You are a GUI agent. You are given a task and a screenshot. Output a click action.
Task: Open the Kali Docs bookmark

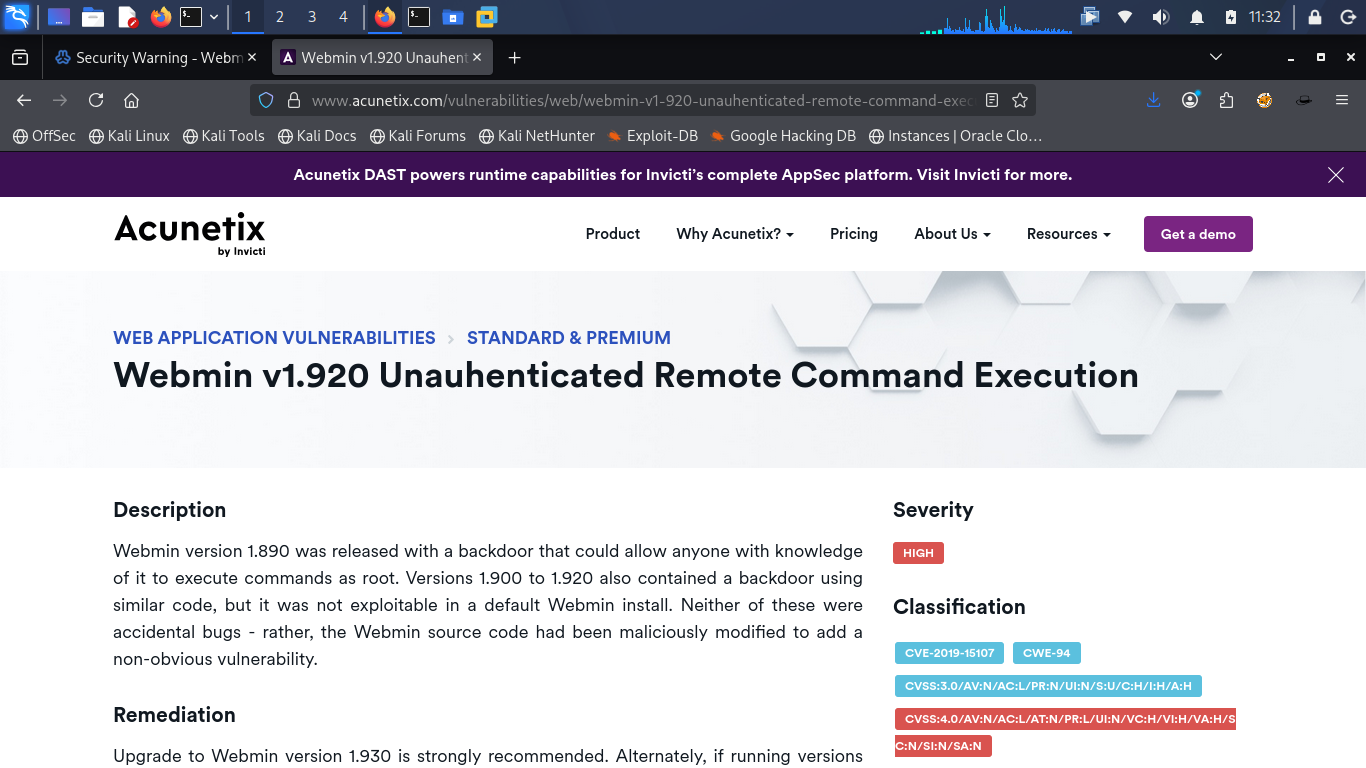[317, 136]
